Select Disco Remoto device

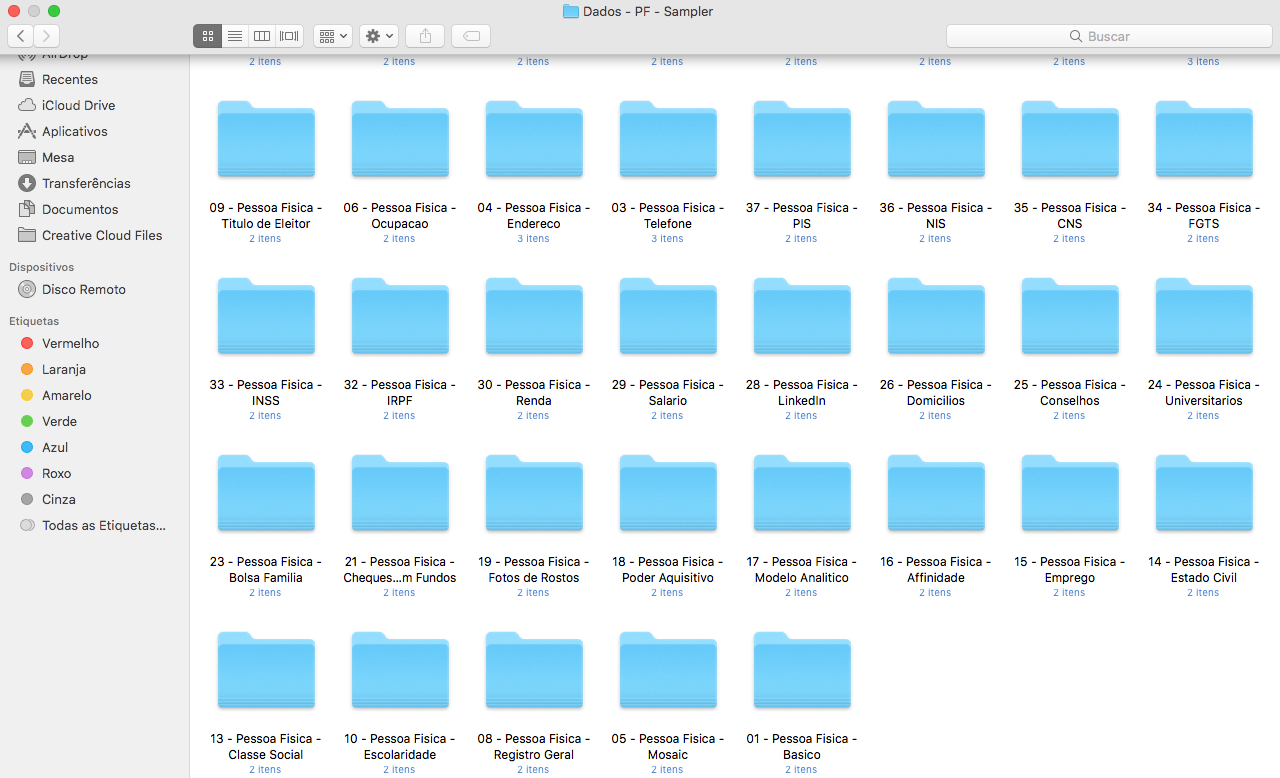84,289
